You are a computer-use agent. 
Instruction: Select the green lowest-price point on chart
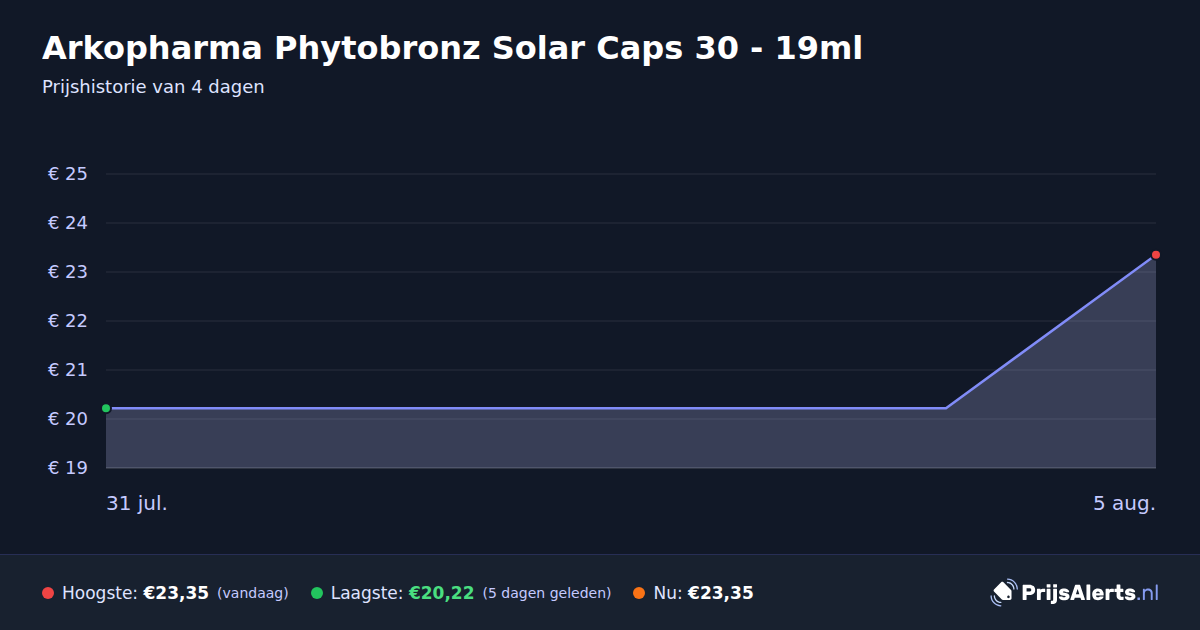(x=106, y=408)
